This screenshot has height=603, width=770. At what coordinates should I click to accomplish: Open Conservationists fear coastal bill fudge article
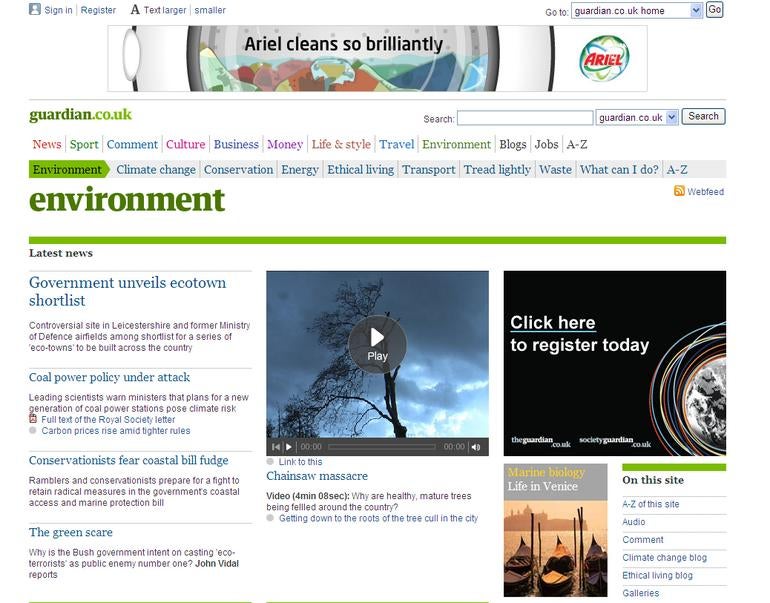tap(129, 460)
